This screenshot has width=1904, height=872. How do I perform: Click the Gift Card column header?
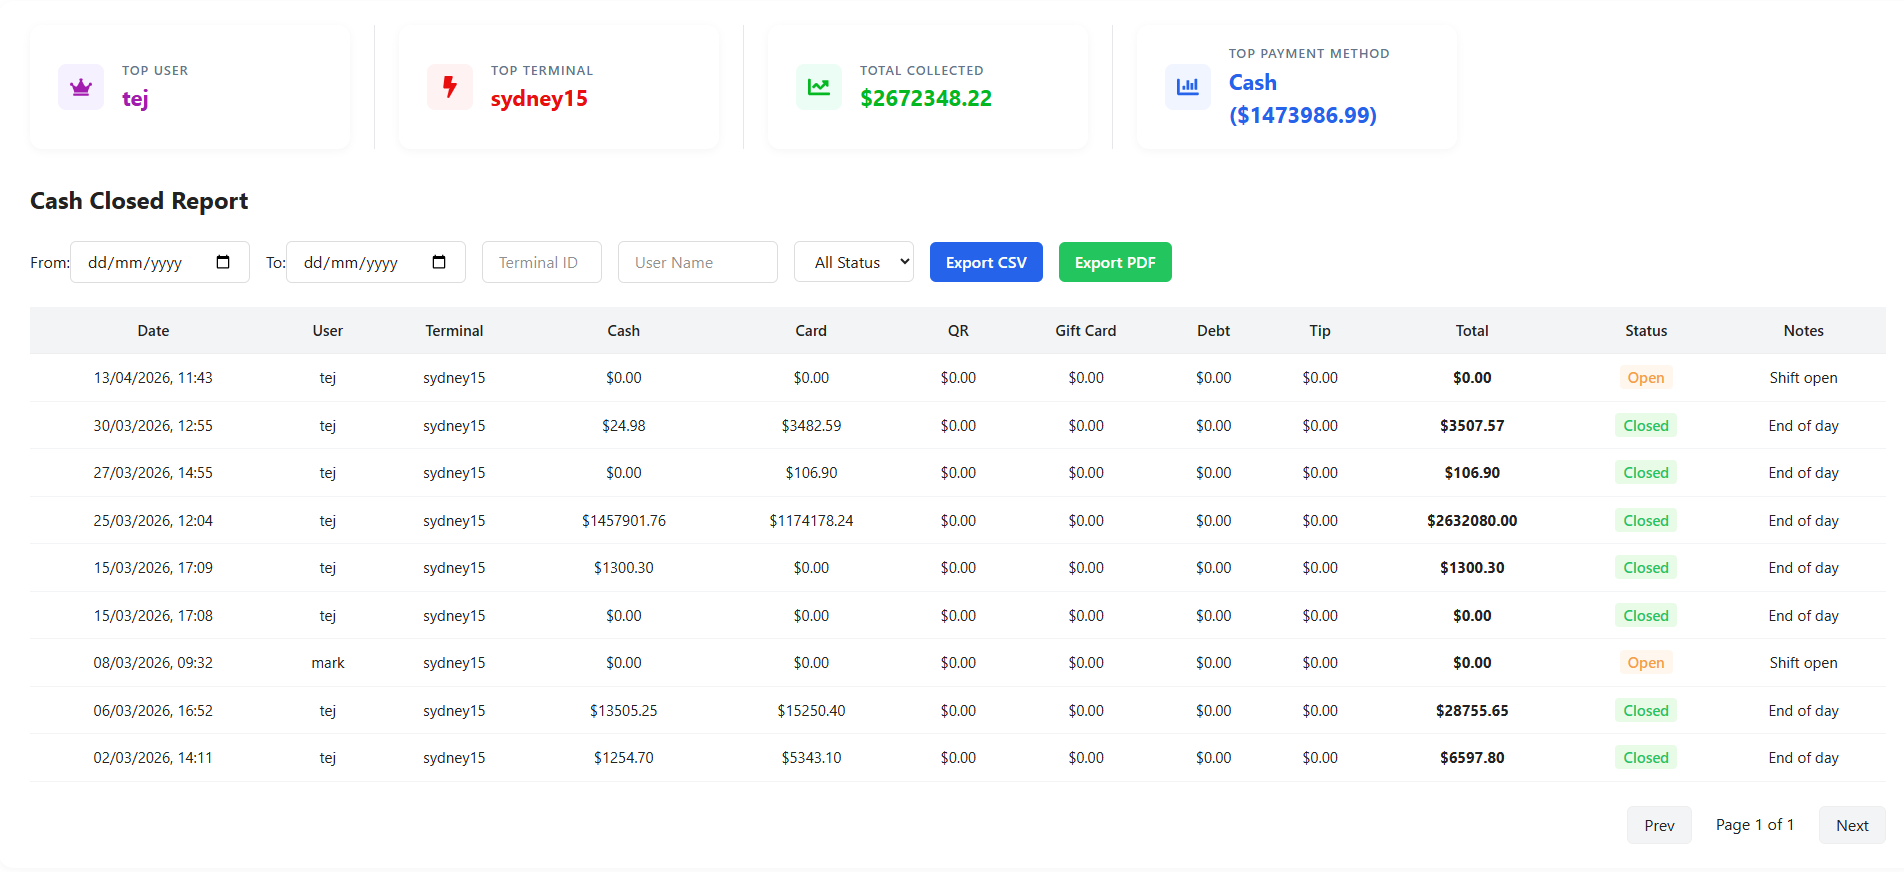1086,331
